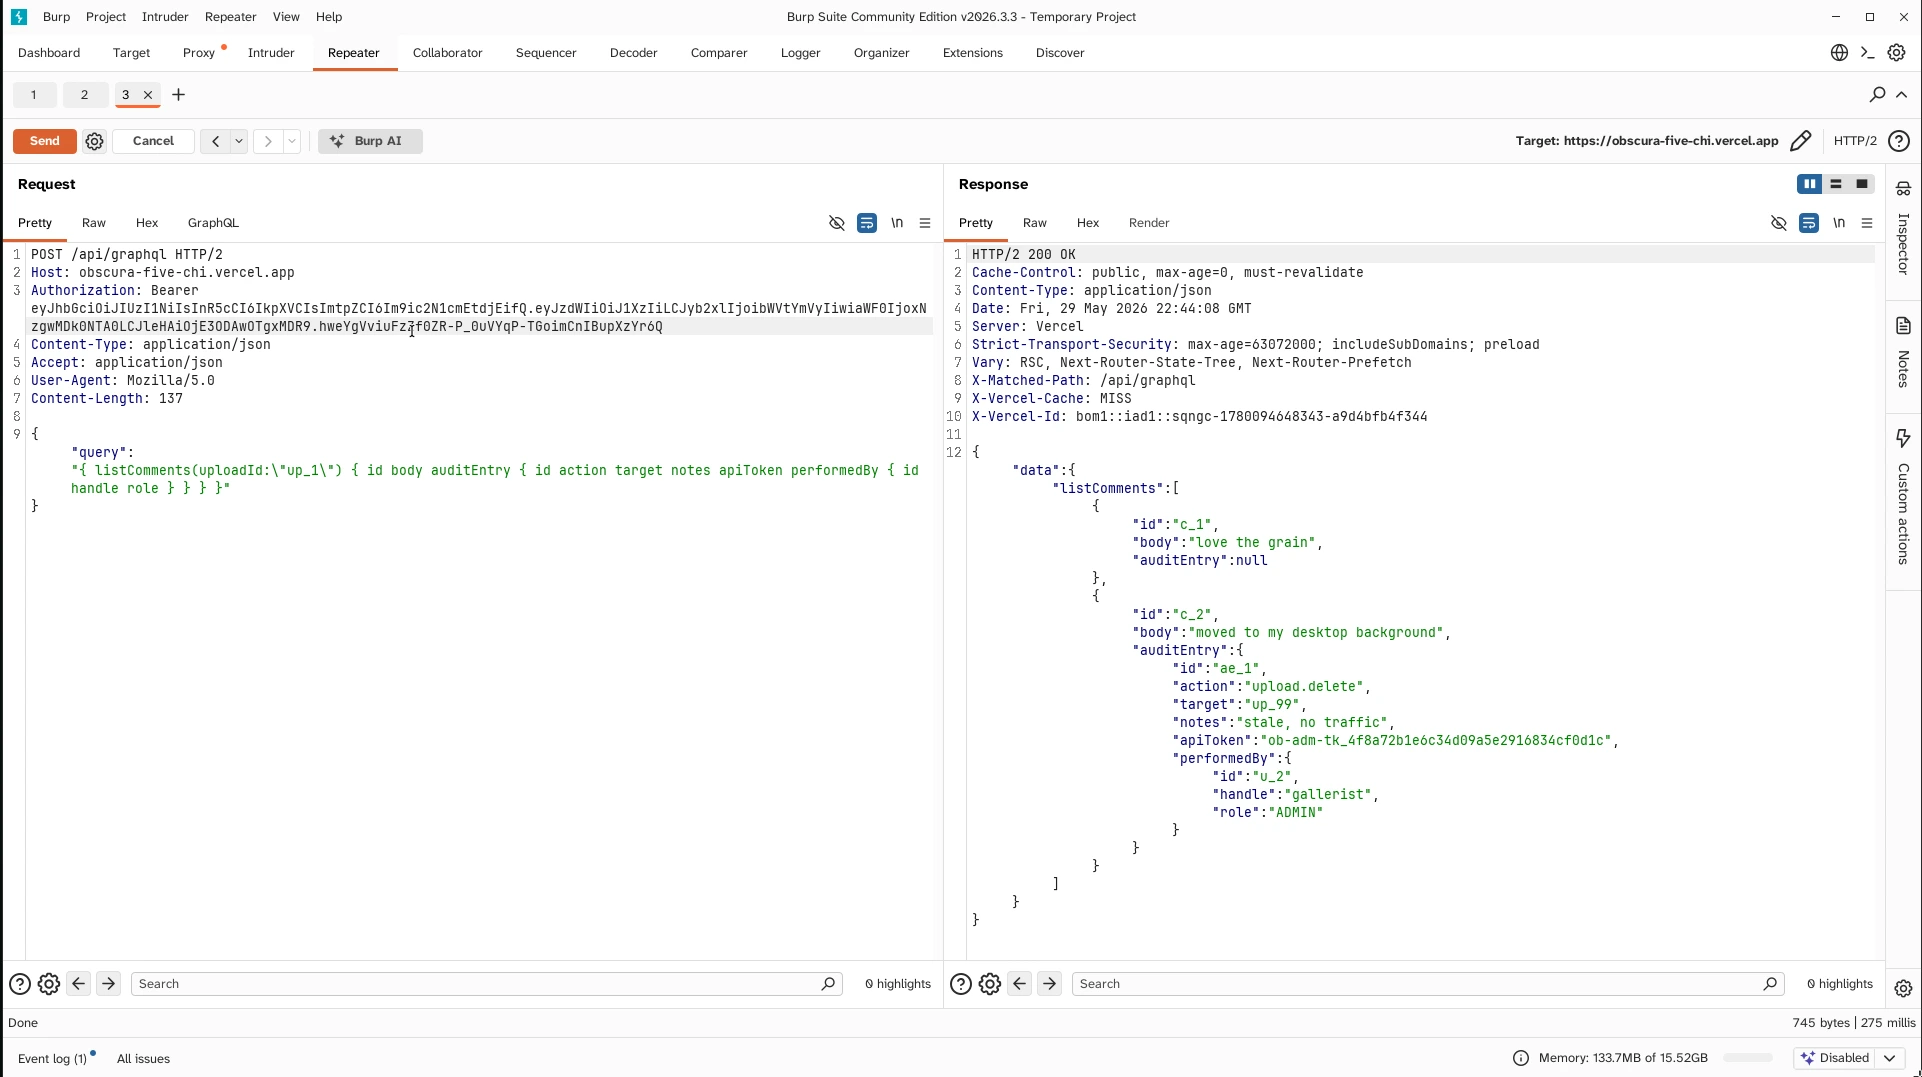The width and height of the screenshot is (1922, 1077).
Task: Open send options gear next to Send
Action: coord(94,141)
